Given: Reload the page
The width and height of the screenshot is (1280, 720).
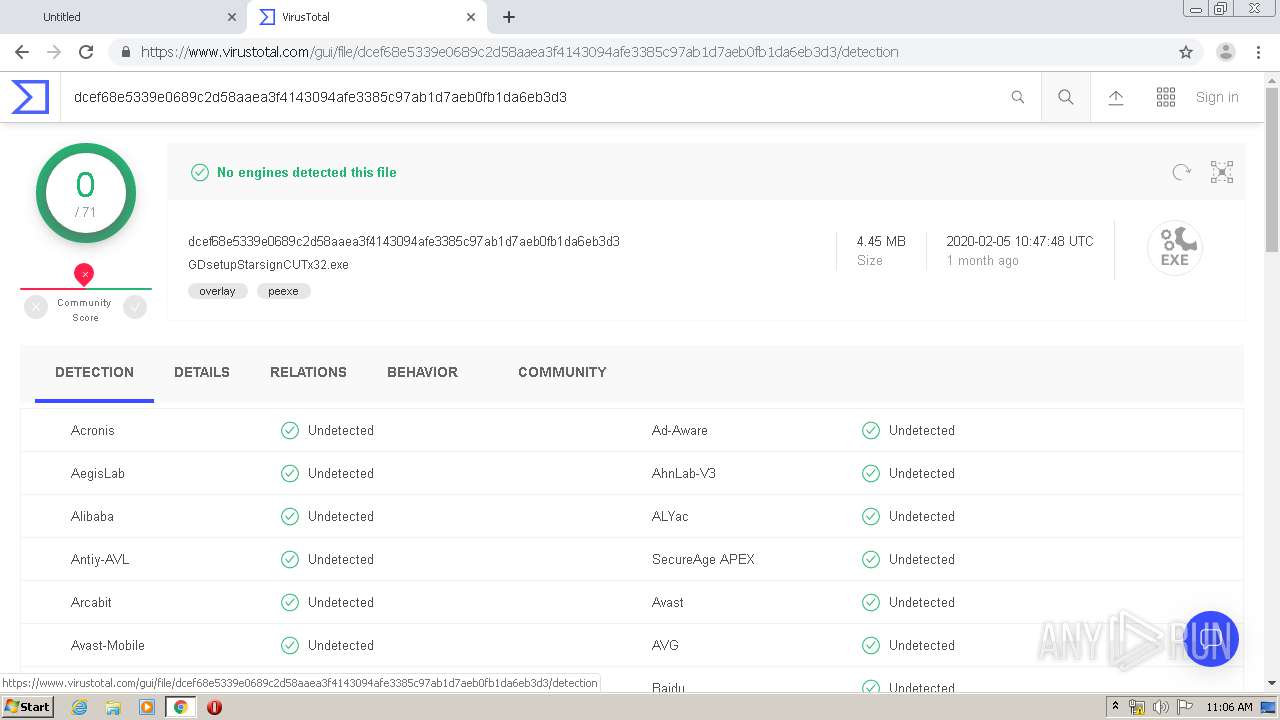Looking at the screenshot, I should tap(86, 52).
